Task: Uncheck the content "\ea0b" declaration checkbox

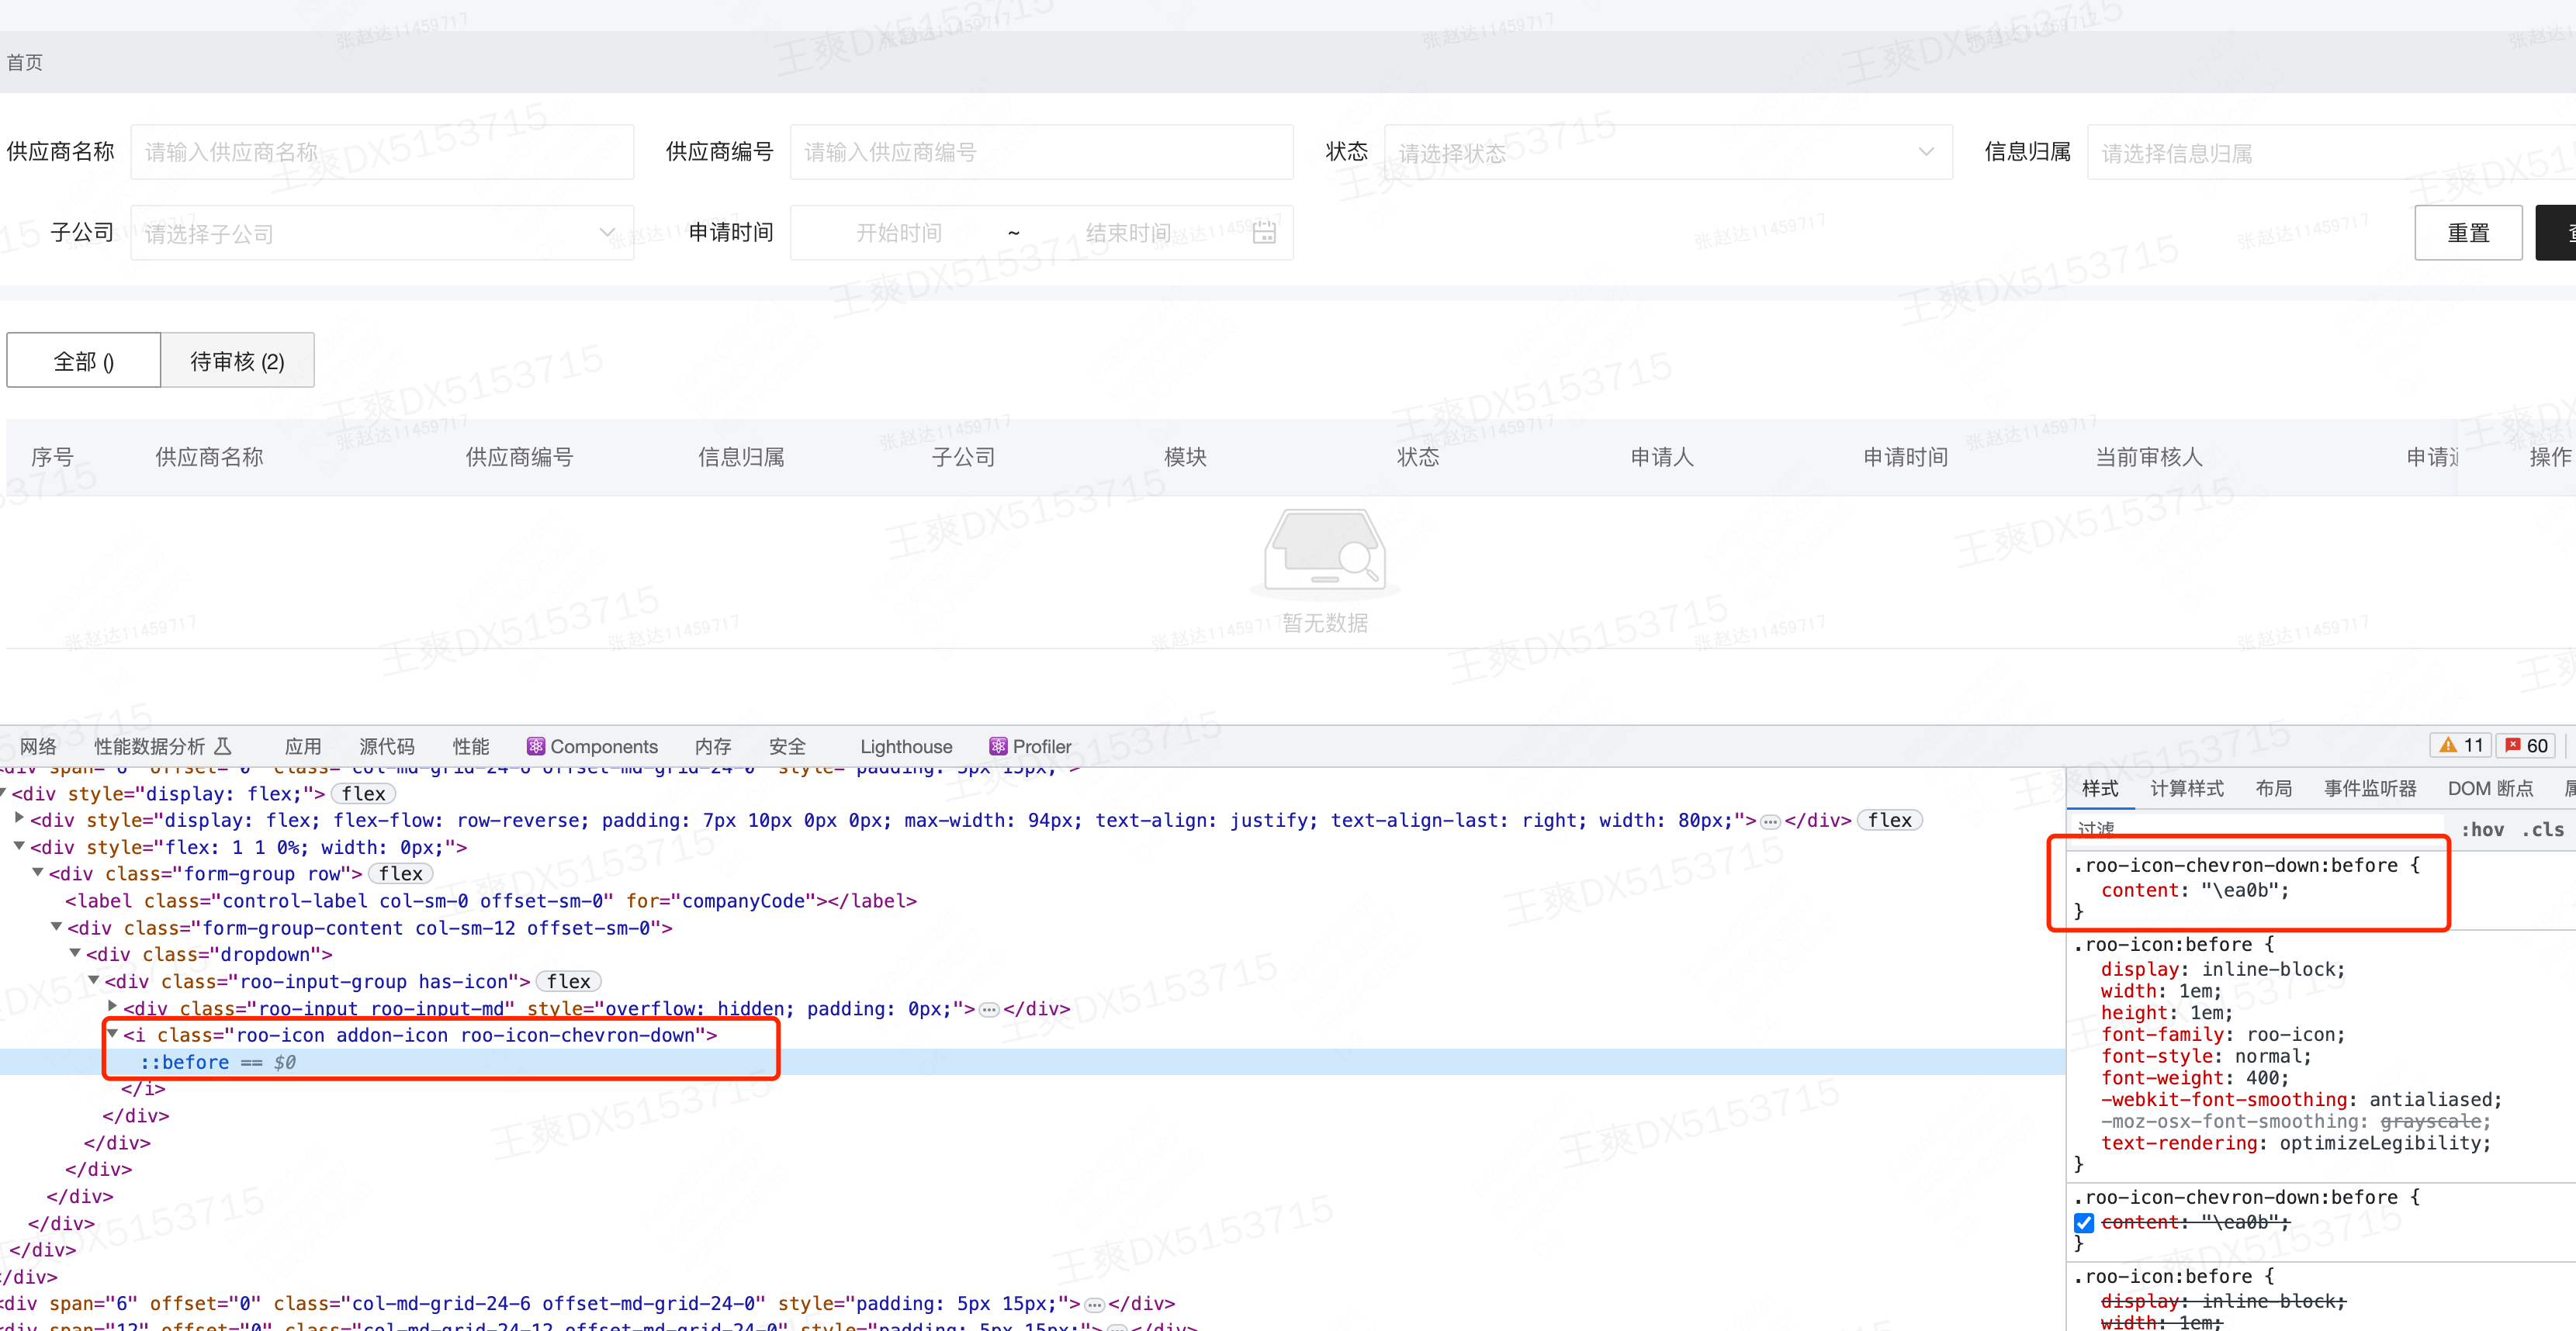Action: click(2084, 1222)
